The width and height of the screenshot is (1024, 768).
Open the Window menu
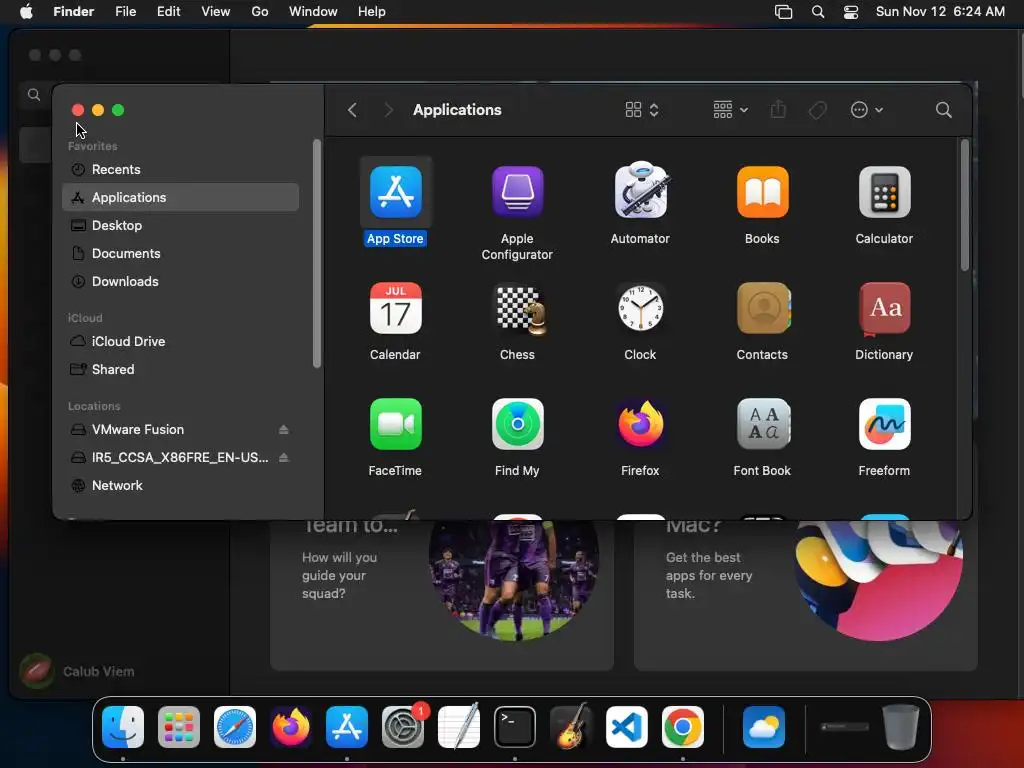click(313, 12)
